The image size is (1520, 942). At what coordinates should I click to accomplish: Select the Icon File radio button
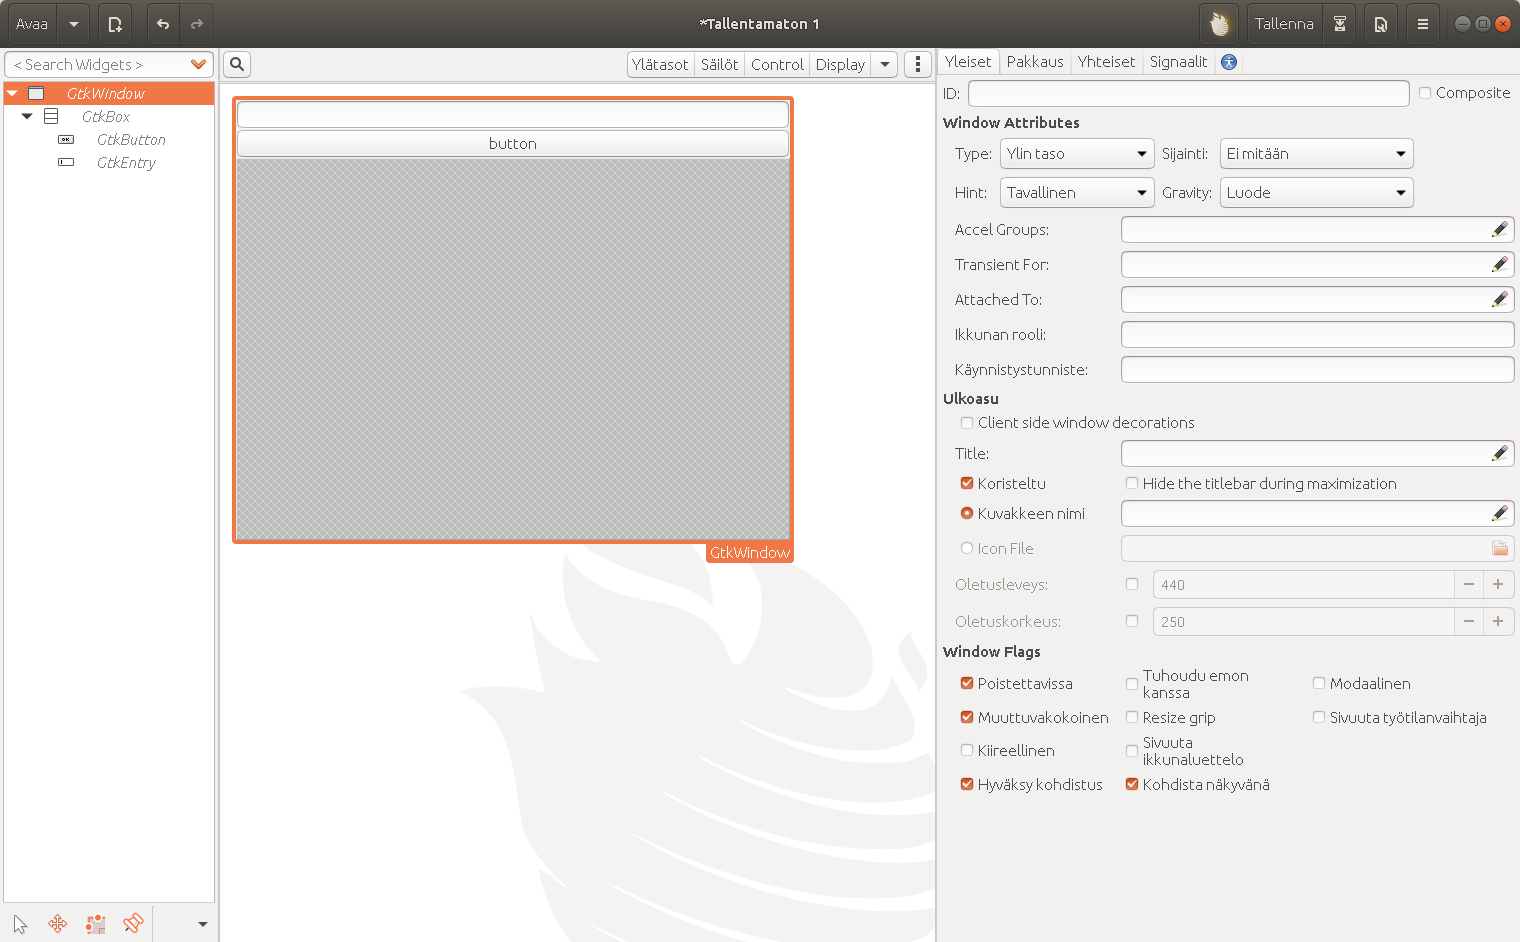click(967, 549)
